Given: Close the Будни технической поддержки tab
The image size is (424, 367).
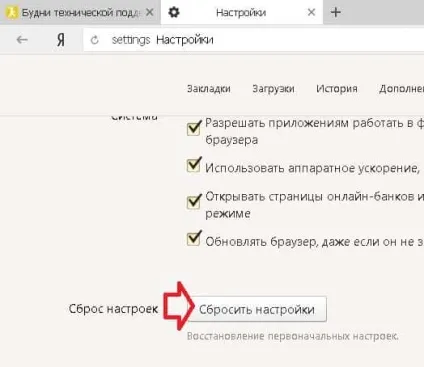Looking at the screenshot, I should (x=150, y=12).
